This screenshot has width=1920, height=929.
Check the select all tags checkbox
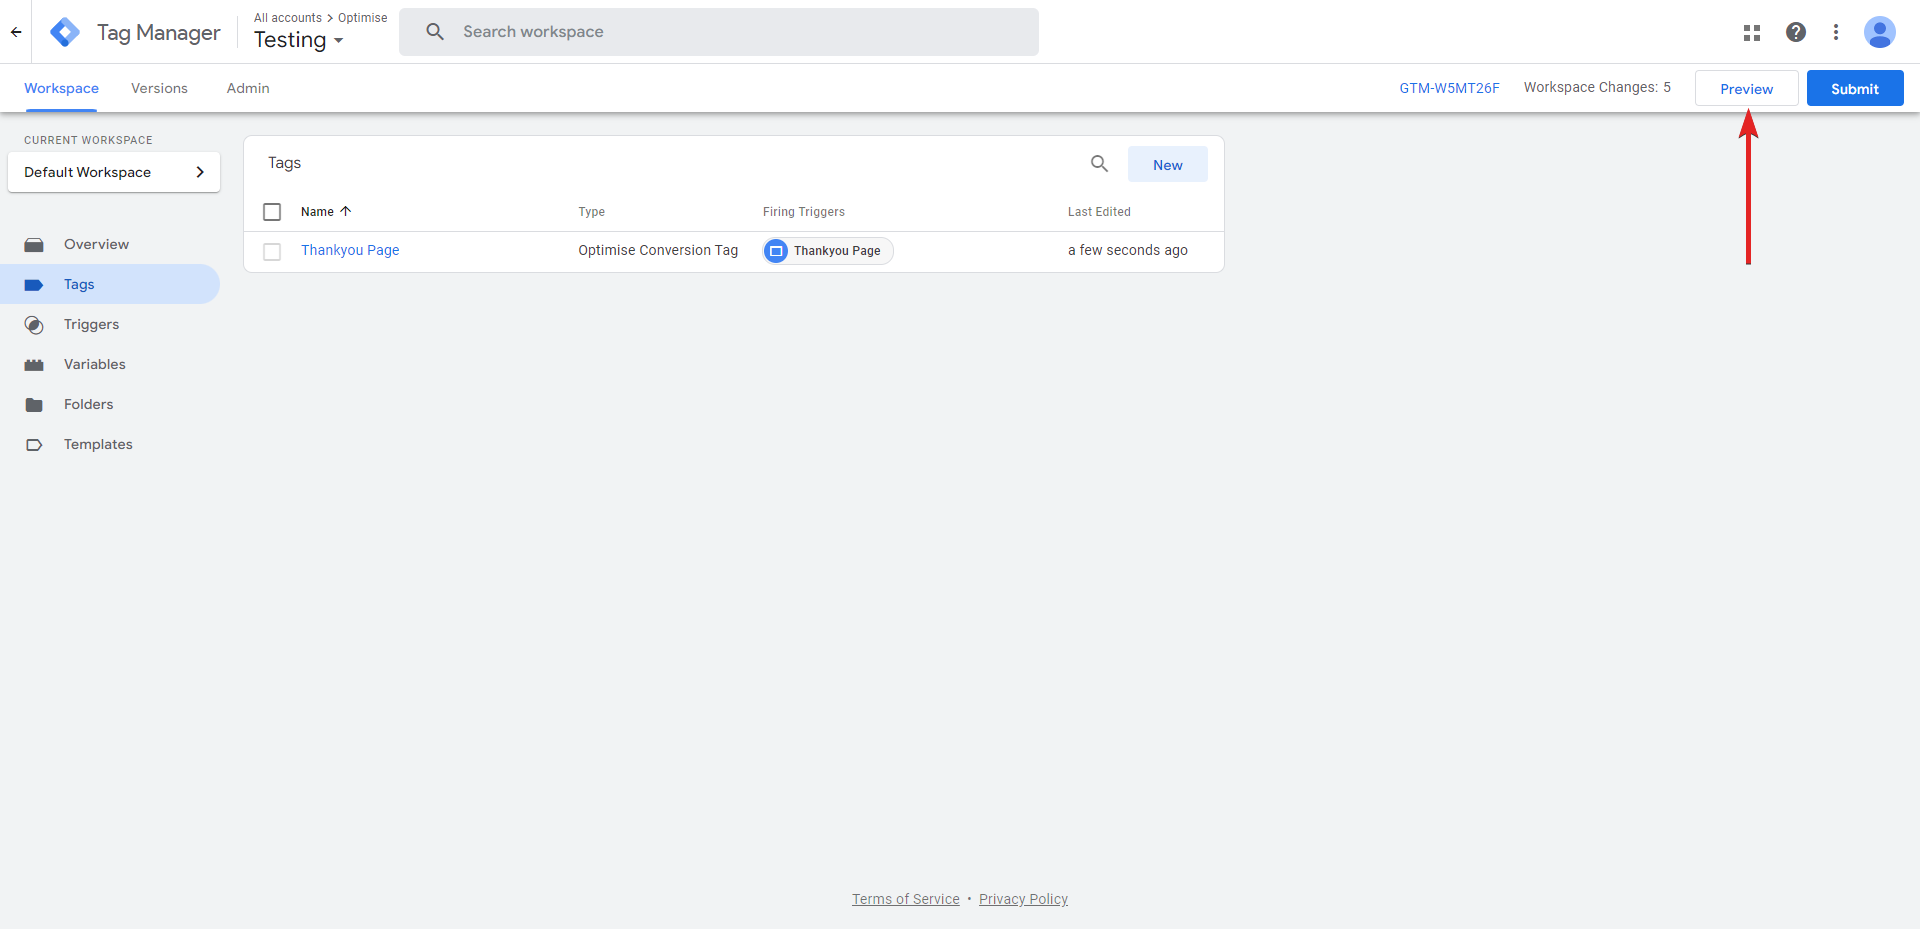click(272, 212)
